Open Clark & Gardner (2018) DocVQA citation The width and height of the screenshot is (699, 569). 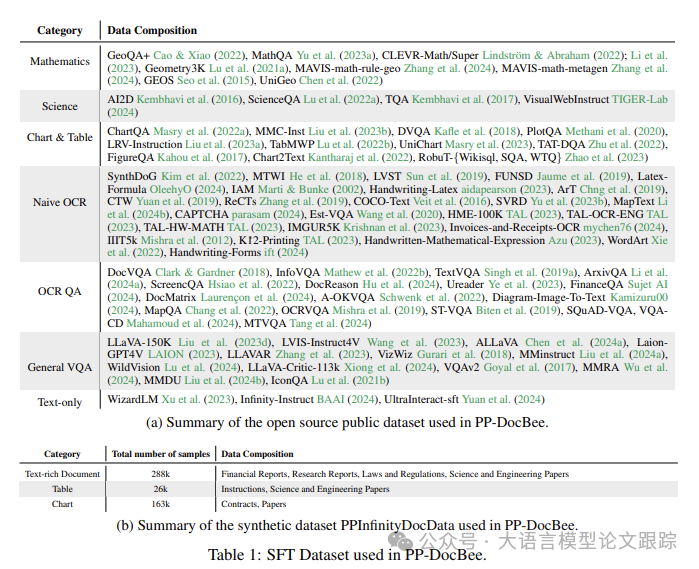coord(213,272)
